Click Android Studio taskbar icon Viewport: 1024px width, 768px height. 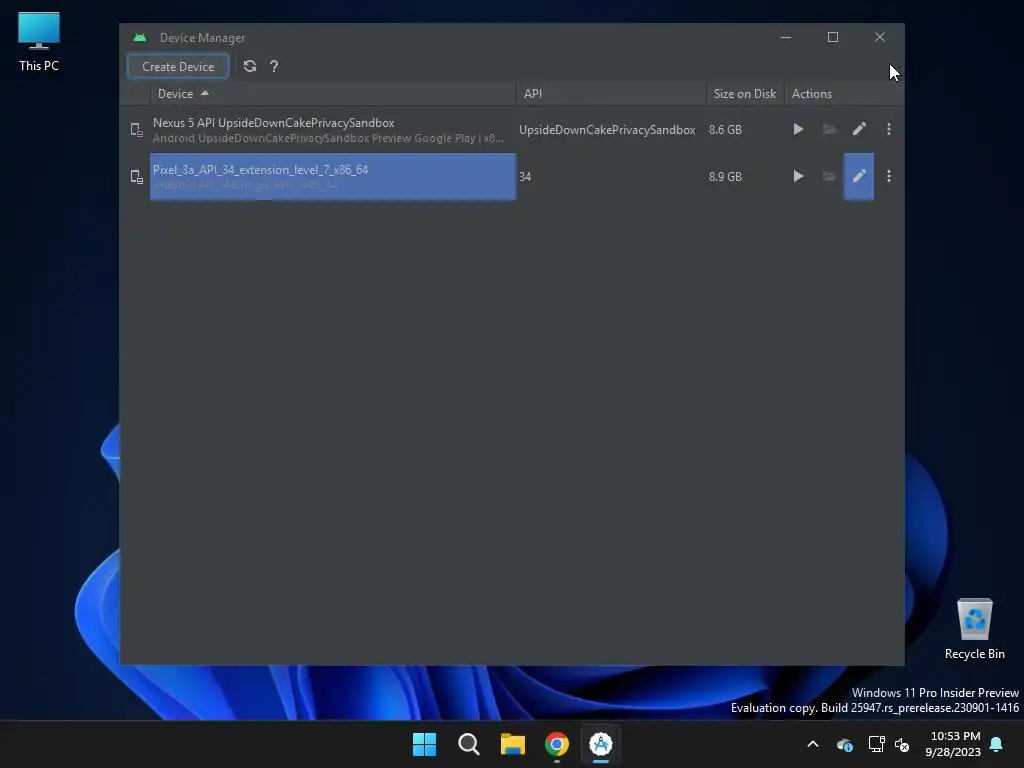601,744
